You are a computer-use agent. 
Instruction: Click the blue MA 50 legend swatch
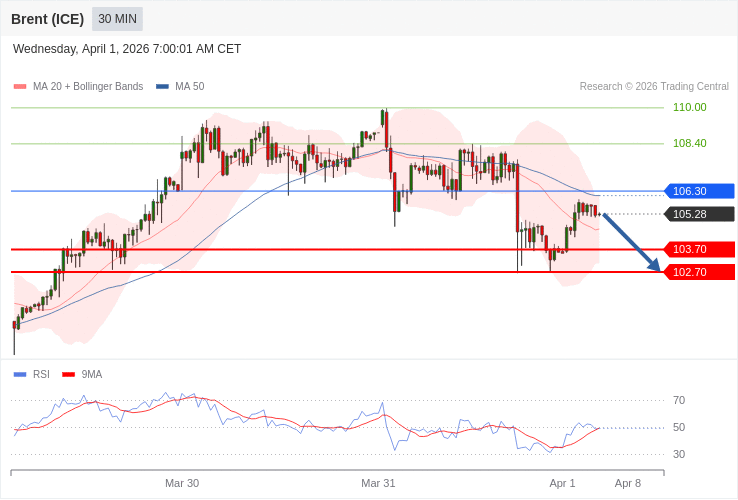point(162,87)
